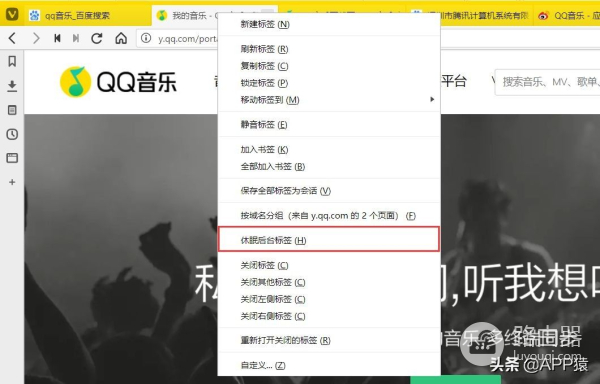Reload the current page
The image size is (600, 384).
tap(97, 38)
